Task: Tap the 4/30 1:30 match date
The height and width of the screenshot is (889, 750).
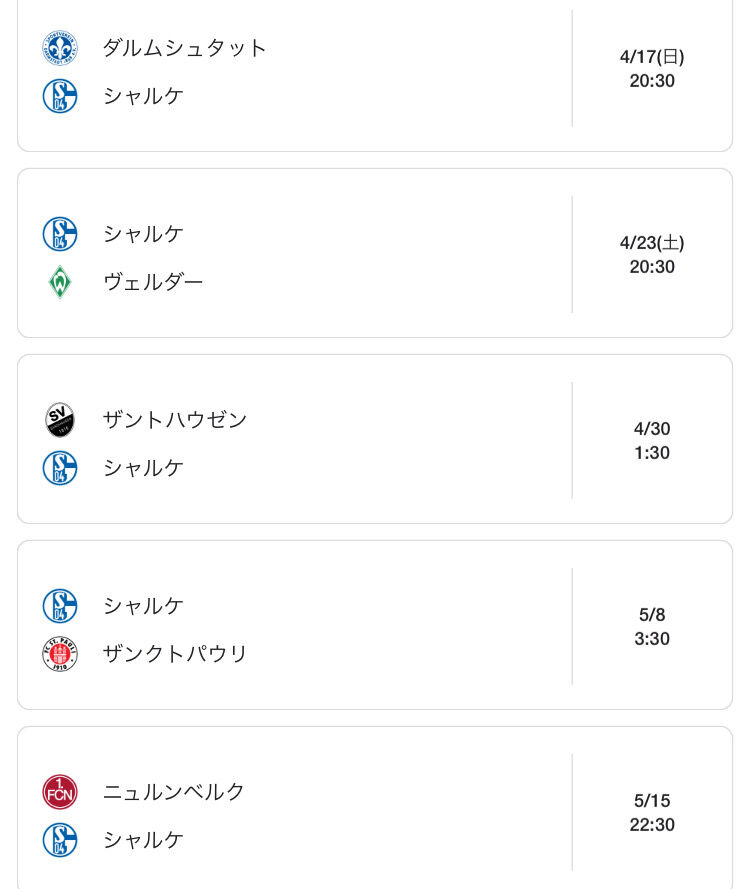Action: (652, 441)
